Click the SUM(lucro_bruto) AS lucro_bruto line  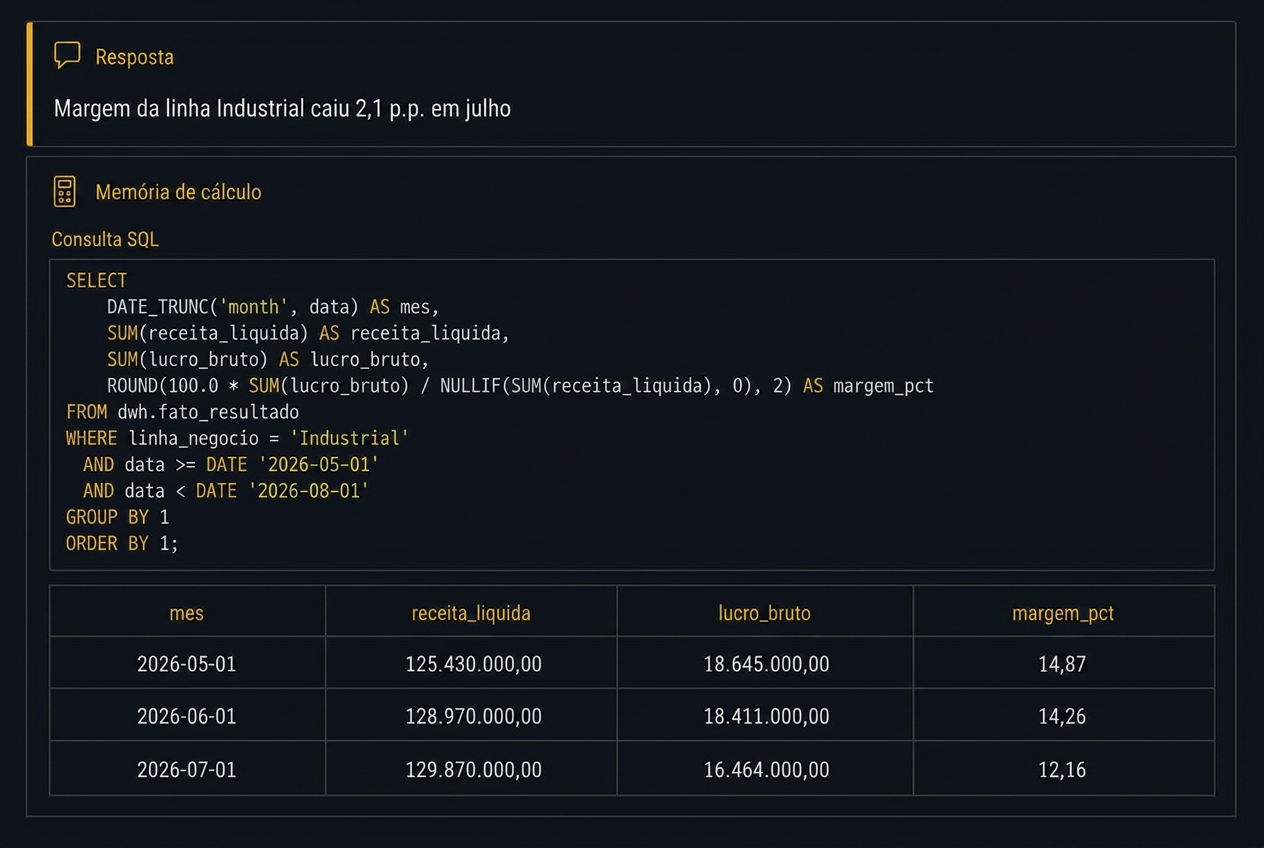click(268, 359)
